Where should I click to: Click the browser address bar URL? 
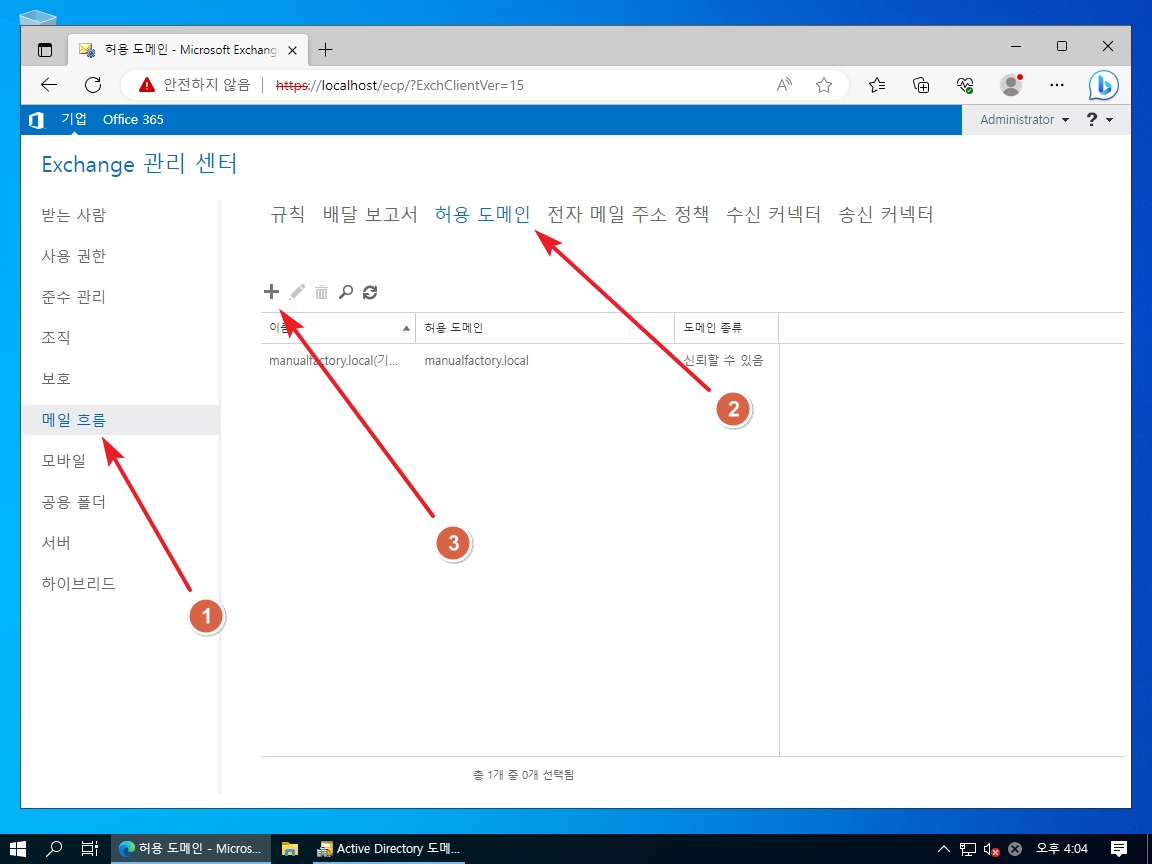click(x=400, y=85)
